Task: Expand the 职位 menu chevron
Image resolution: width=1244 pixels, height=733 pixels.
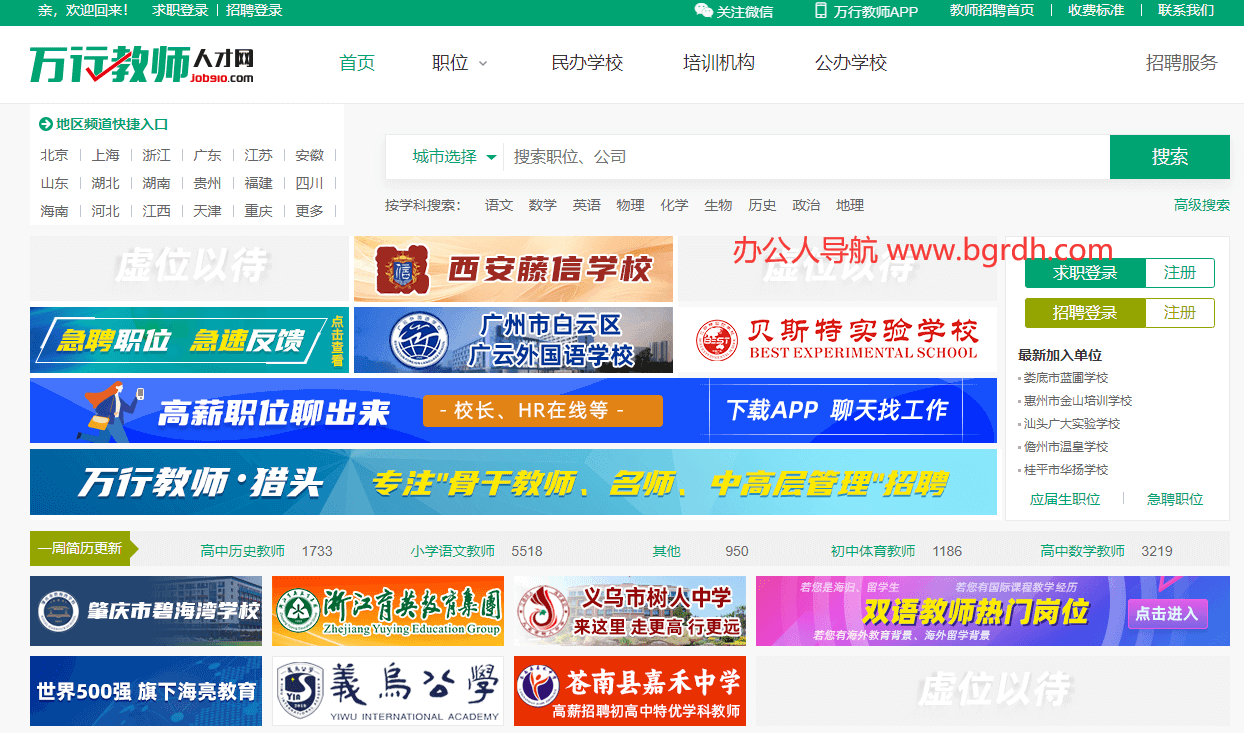Action: (x=483, y=63)
